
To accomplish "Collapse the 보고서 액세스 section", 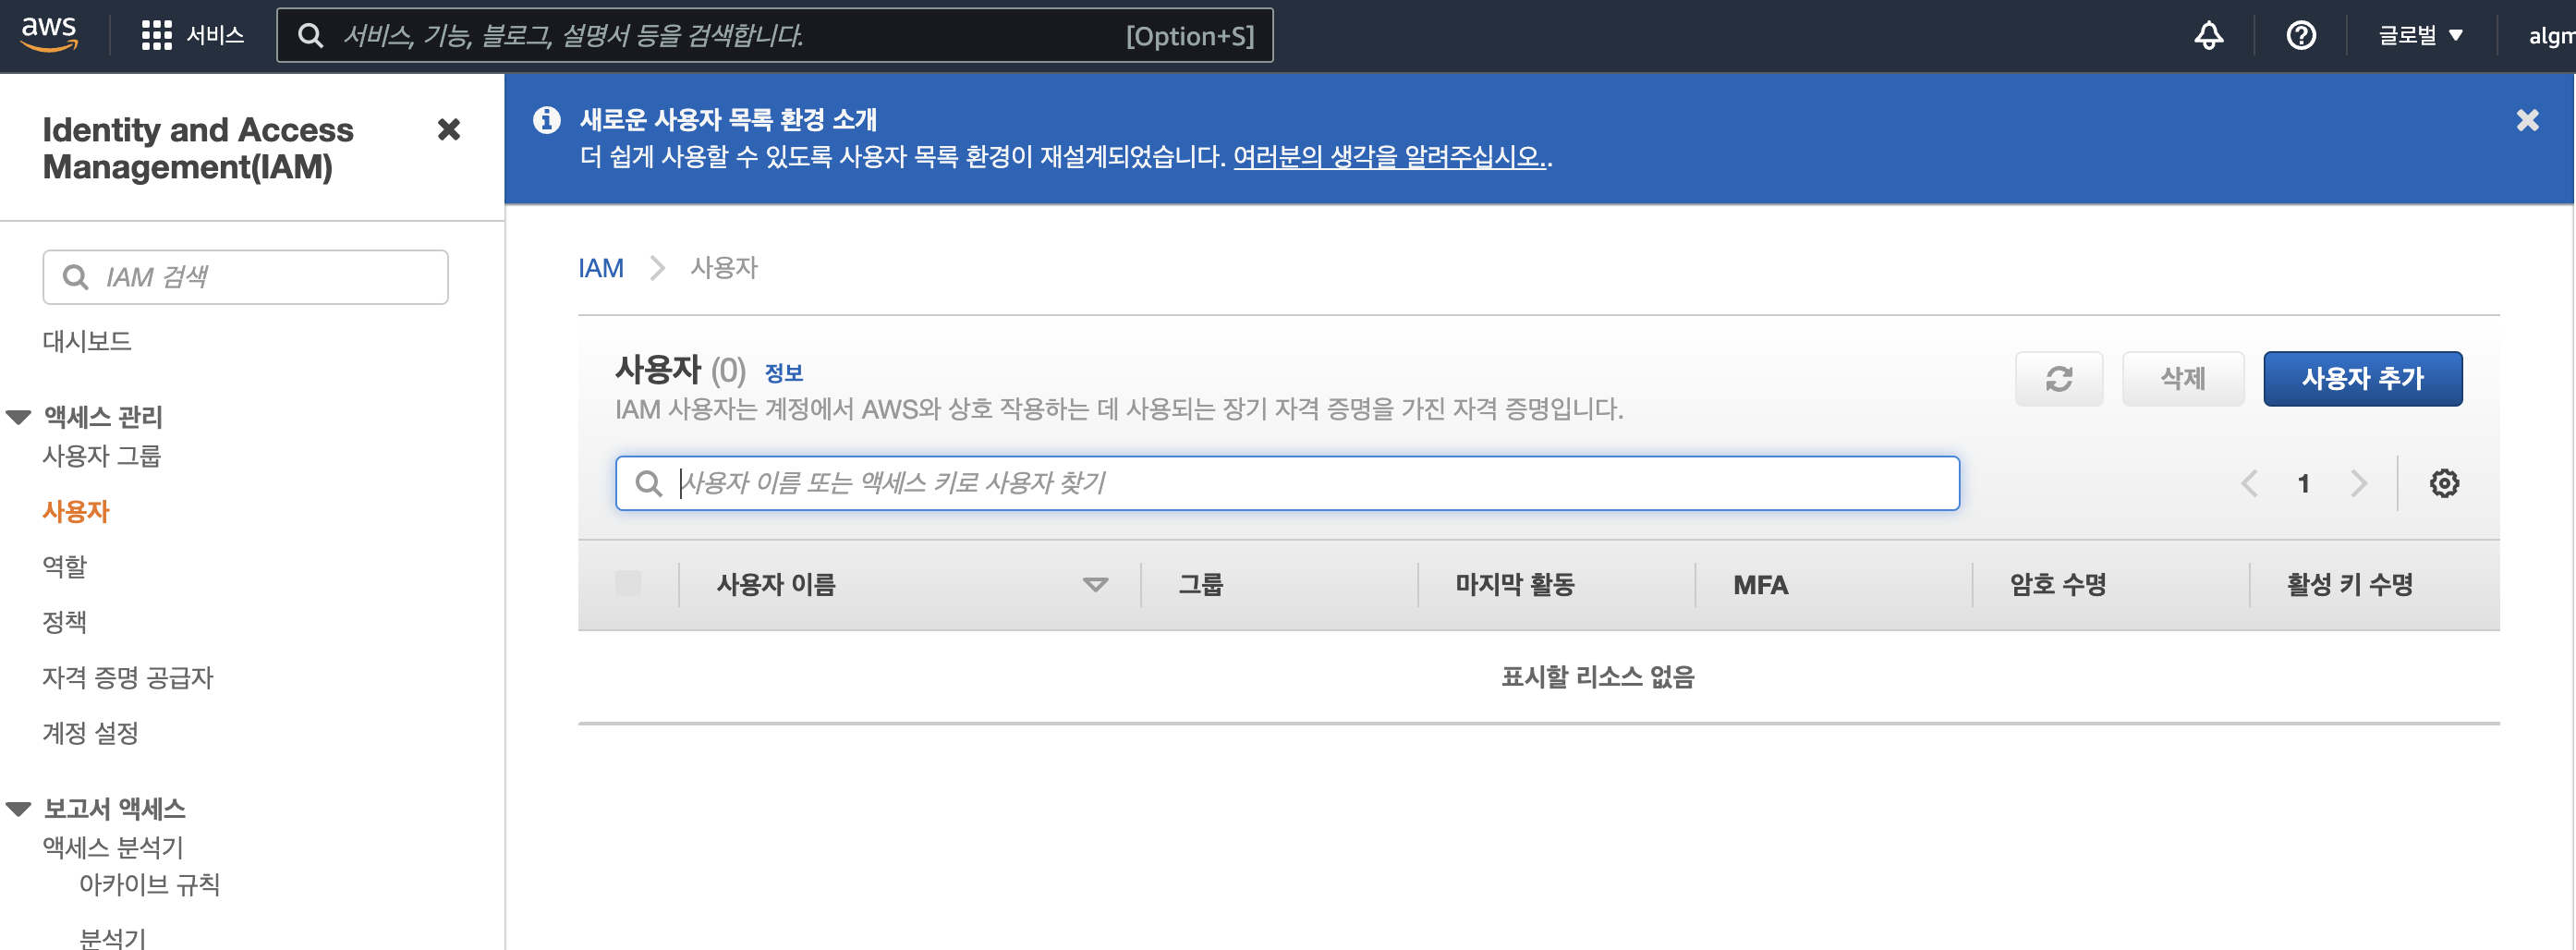I will pyautogui.click(x=19, y=809).
